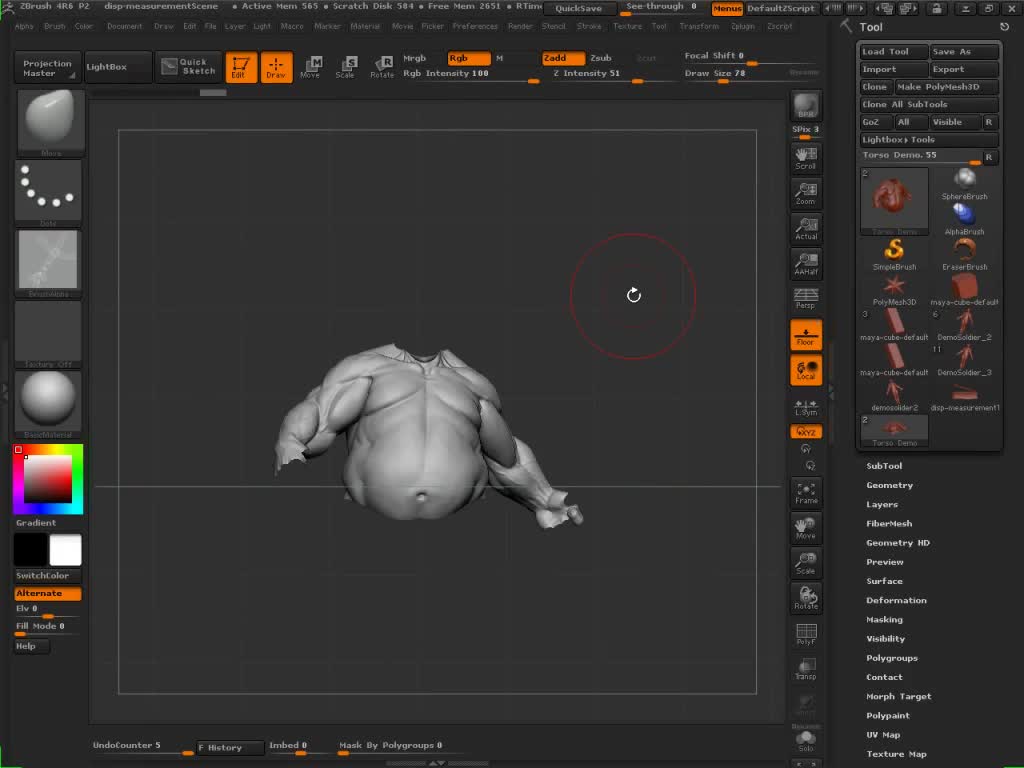This screenshot has height=768, width=1024.
Task: Pick a color in the color picker square
Action: 48,479
